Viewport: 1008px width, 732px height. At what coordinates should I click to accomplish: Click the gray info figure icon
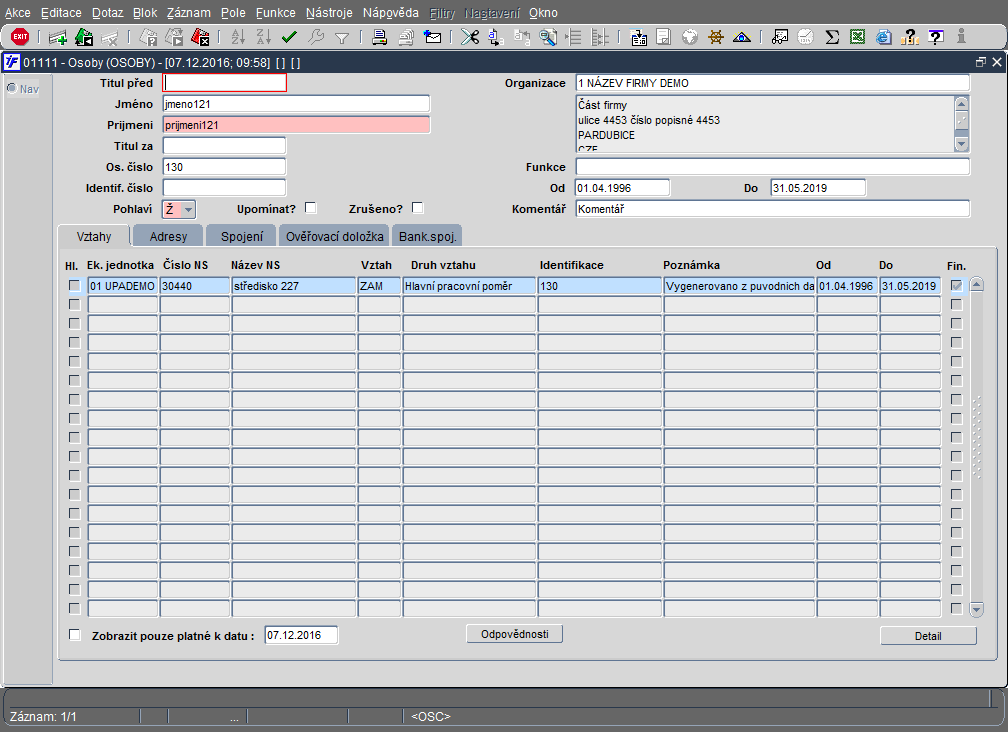click(x=961, y=36)
